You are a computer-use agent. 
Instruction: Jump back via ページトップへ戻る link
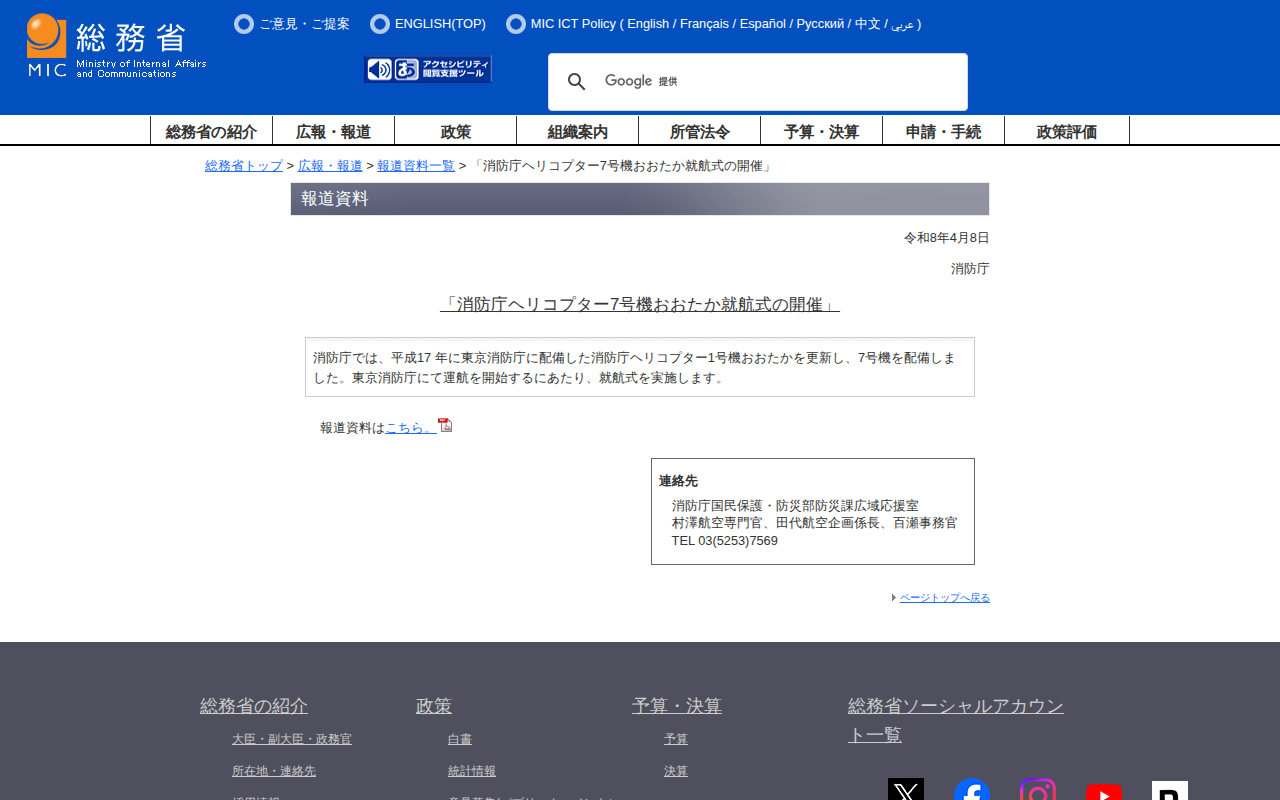(944, 598)
